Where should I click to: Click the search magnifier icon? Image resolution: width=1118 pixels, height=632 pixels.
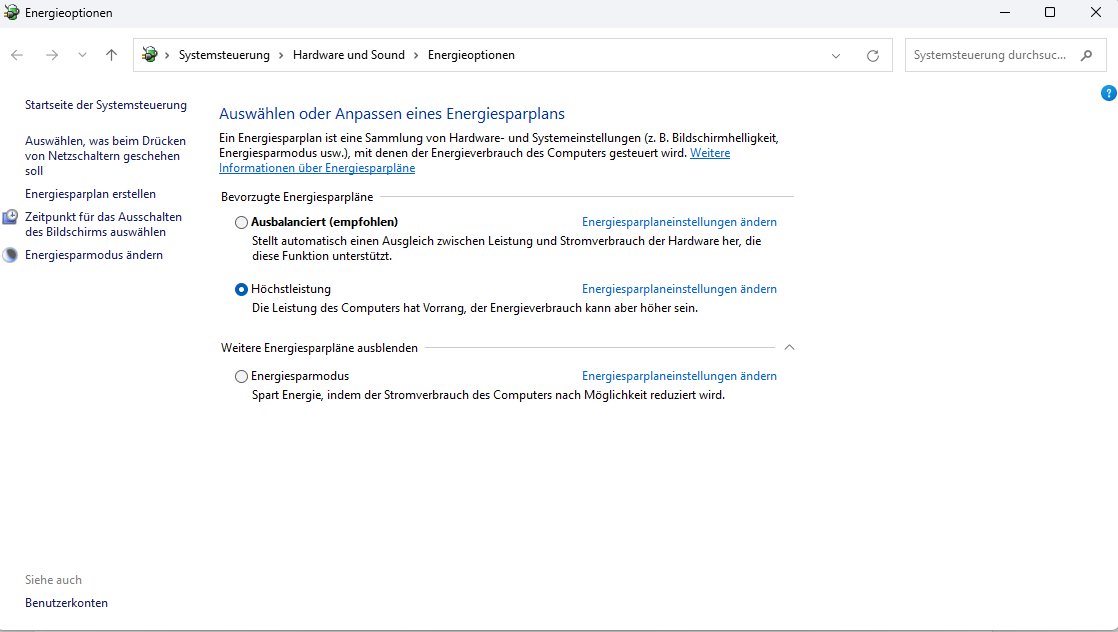(1087, 55)
